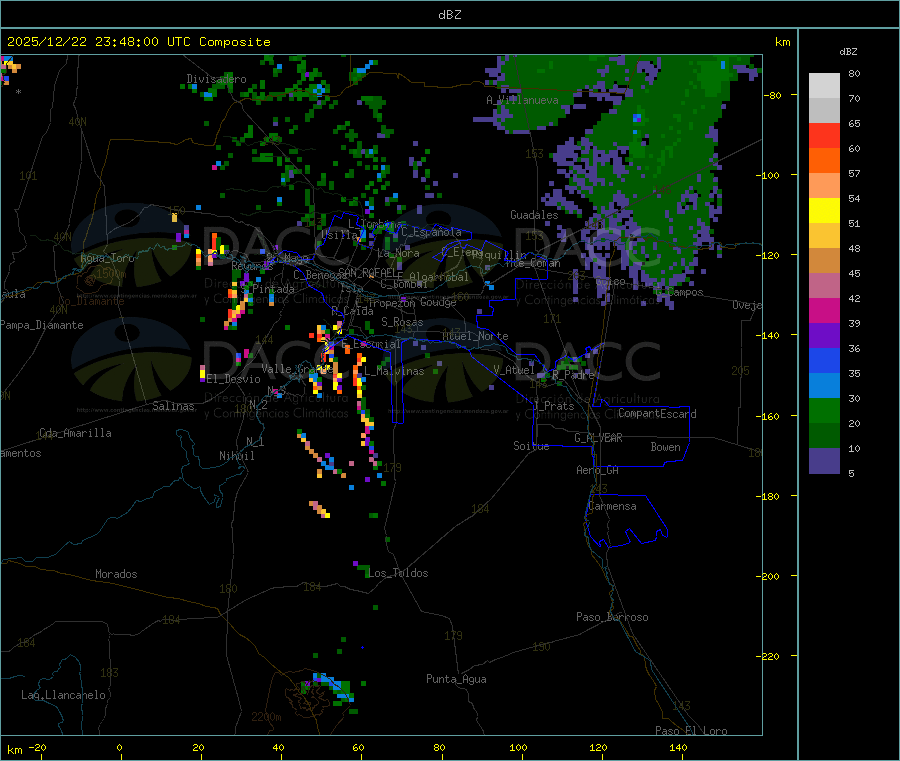The height and width of the screenshot is (761, 900).
Task: Select the dark orange 57–60 dBZ legend swatch
Action: click(824, 161)
